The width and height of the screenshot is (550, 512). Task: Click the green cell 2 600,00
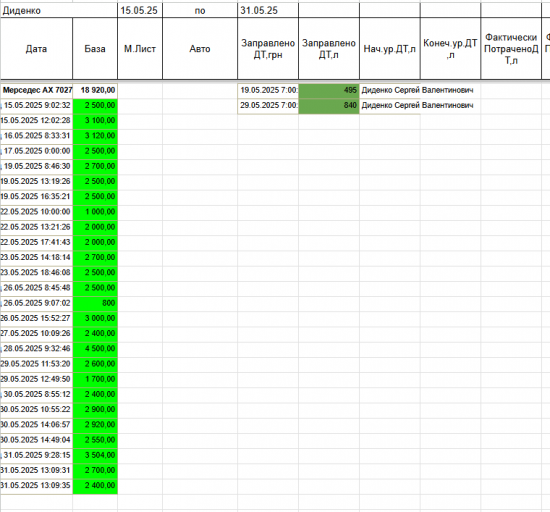click(x=95, y=364)
